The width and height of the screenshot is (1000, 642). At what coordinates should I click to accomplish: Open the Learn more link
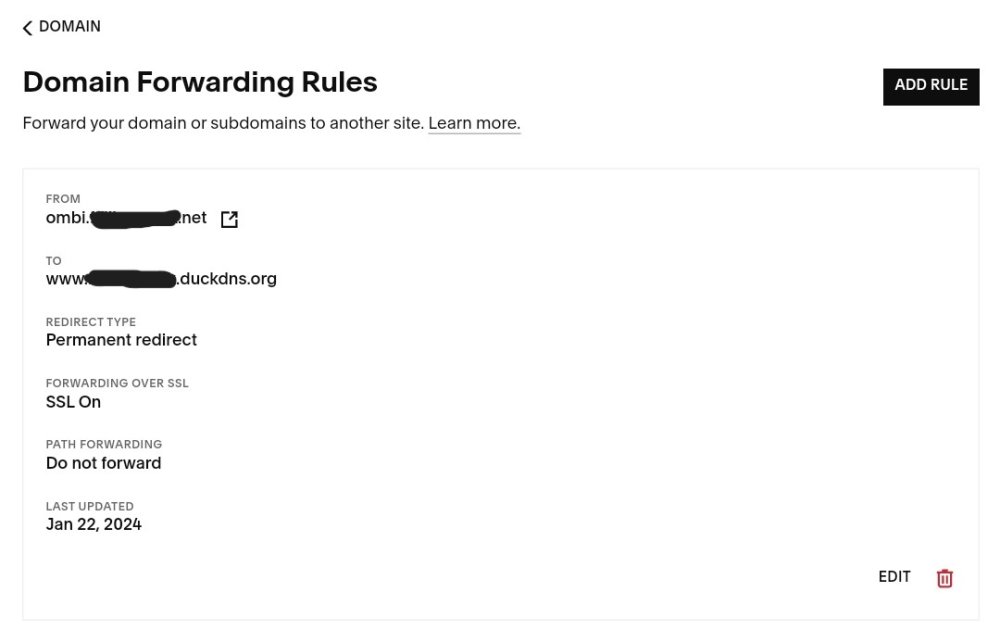(474, 123)
